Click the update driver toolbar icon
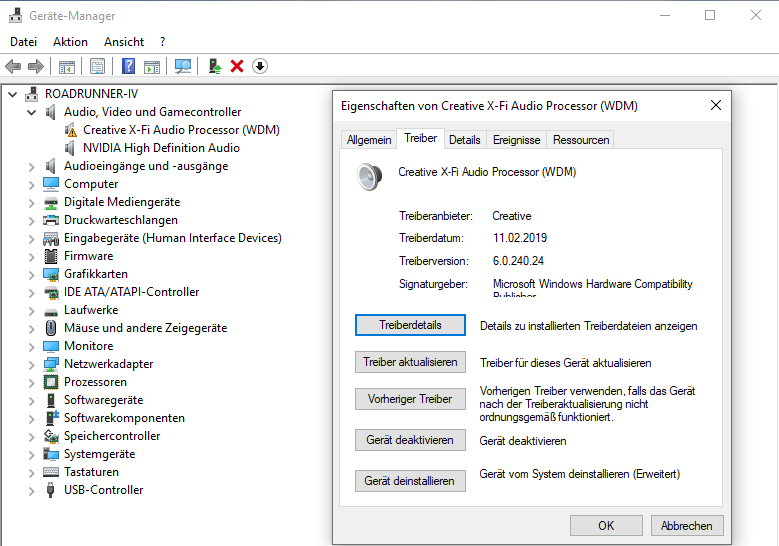 [x=215, y=66]
